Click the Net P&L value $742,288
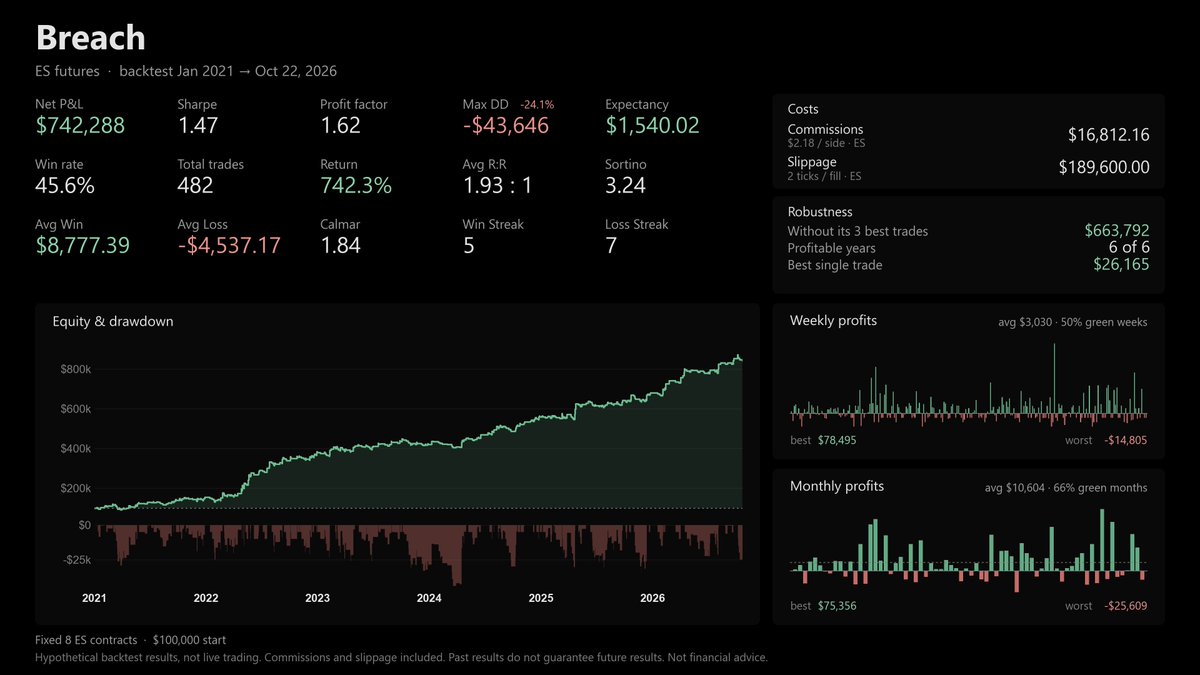This screenshot has width=1200, height=675. [x=80, y=125]
